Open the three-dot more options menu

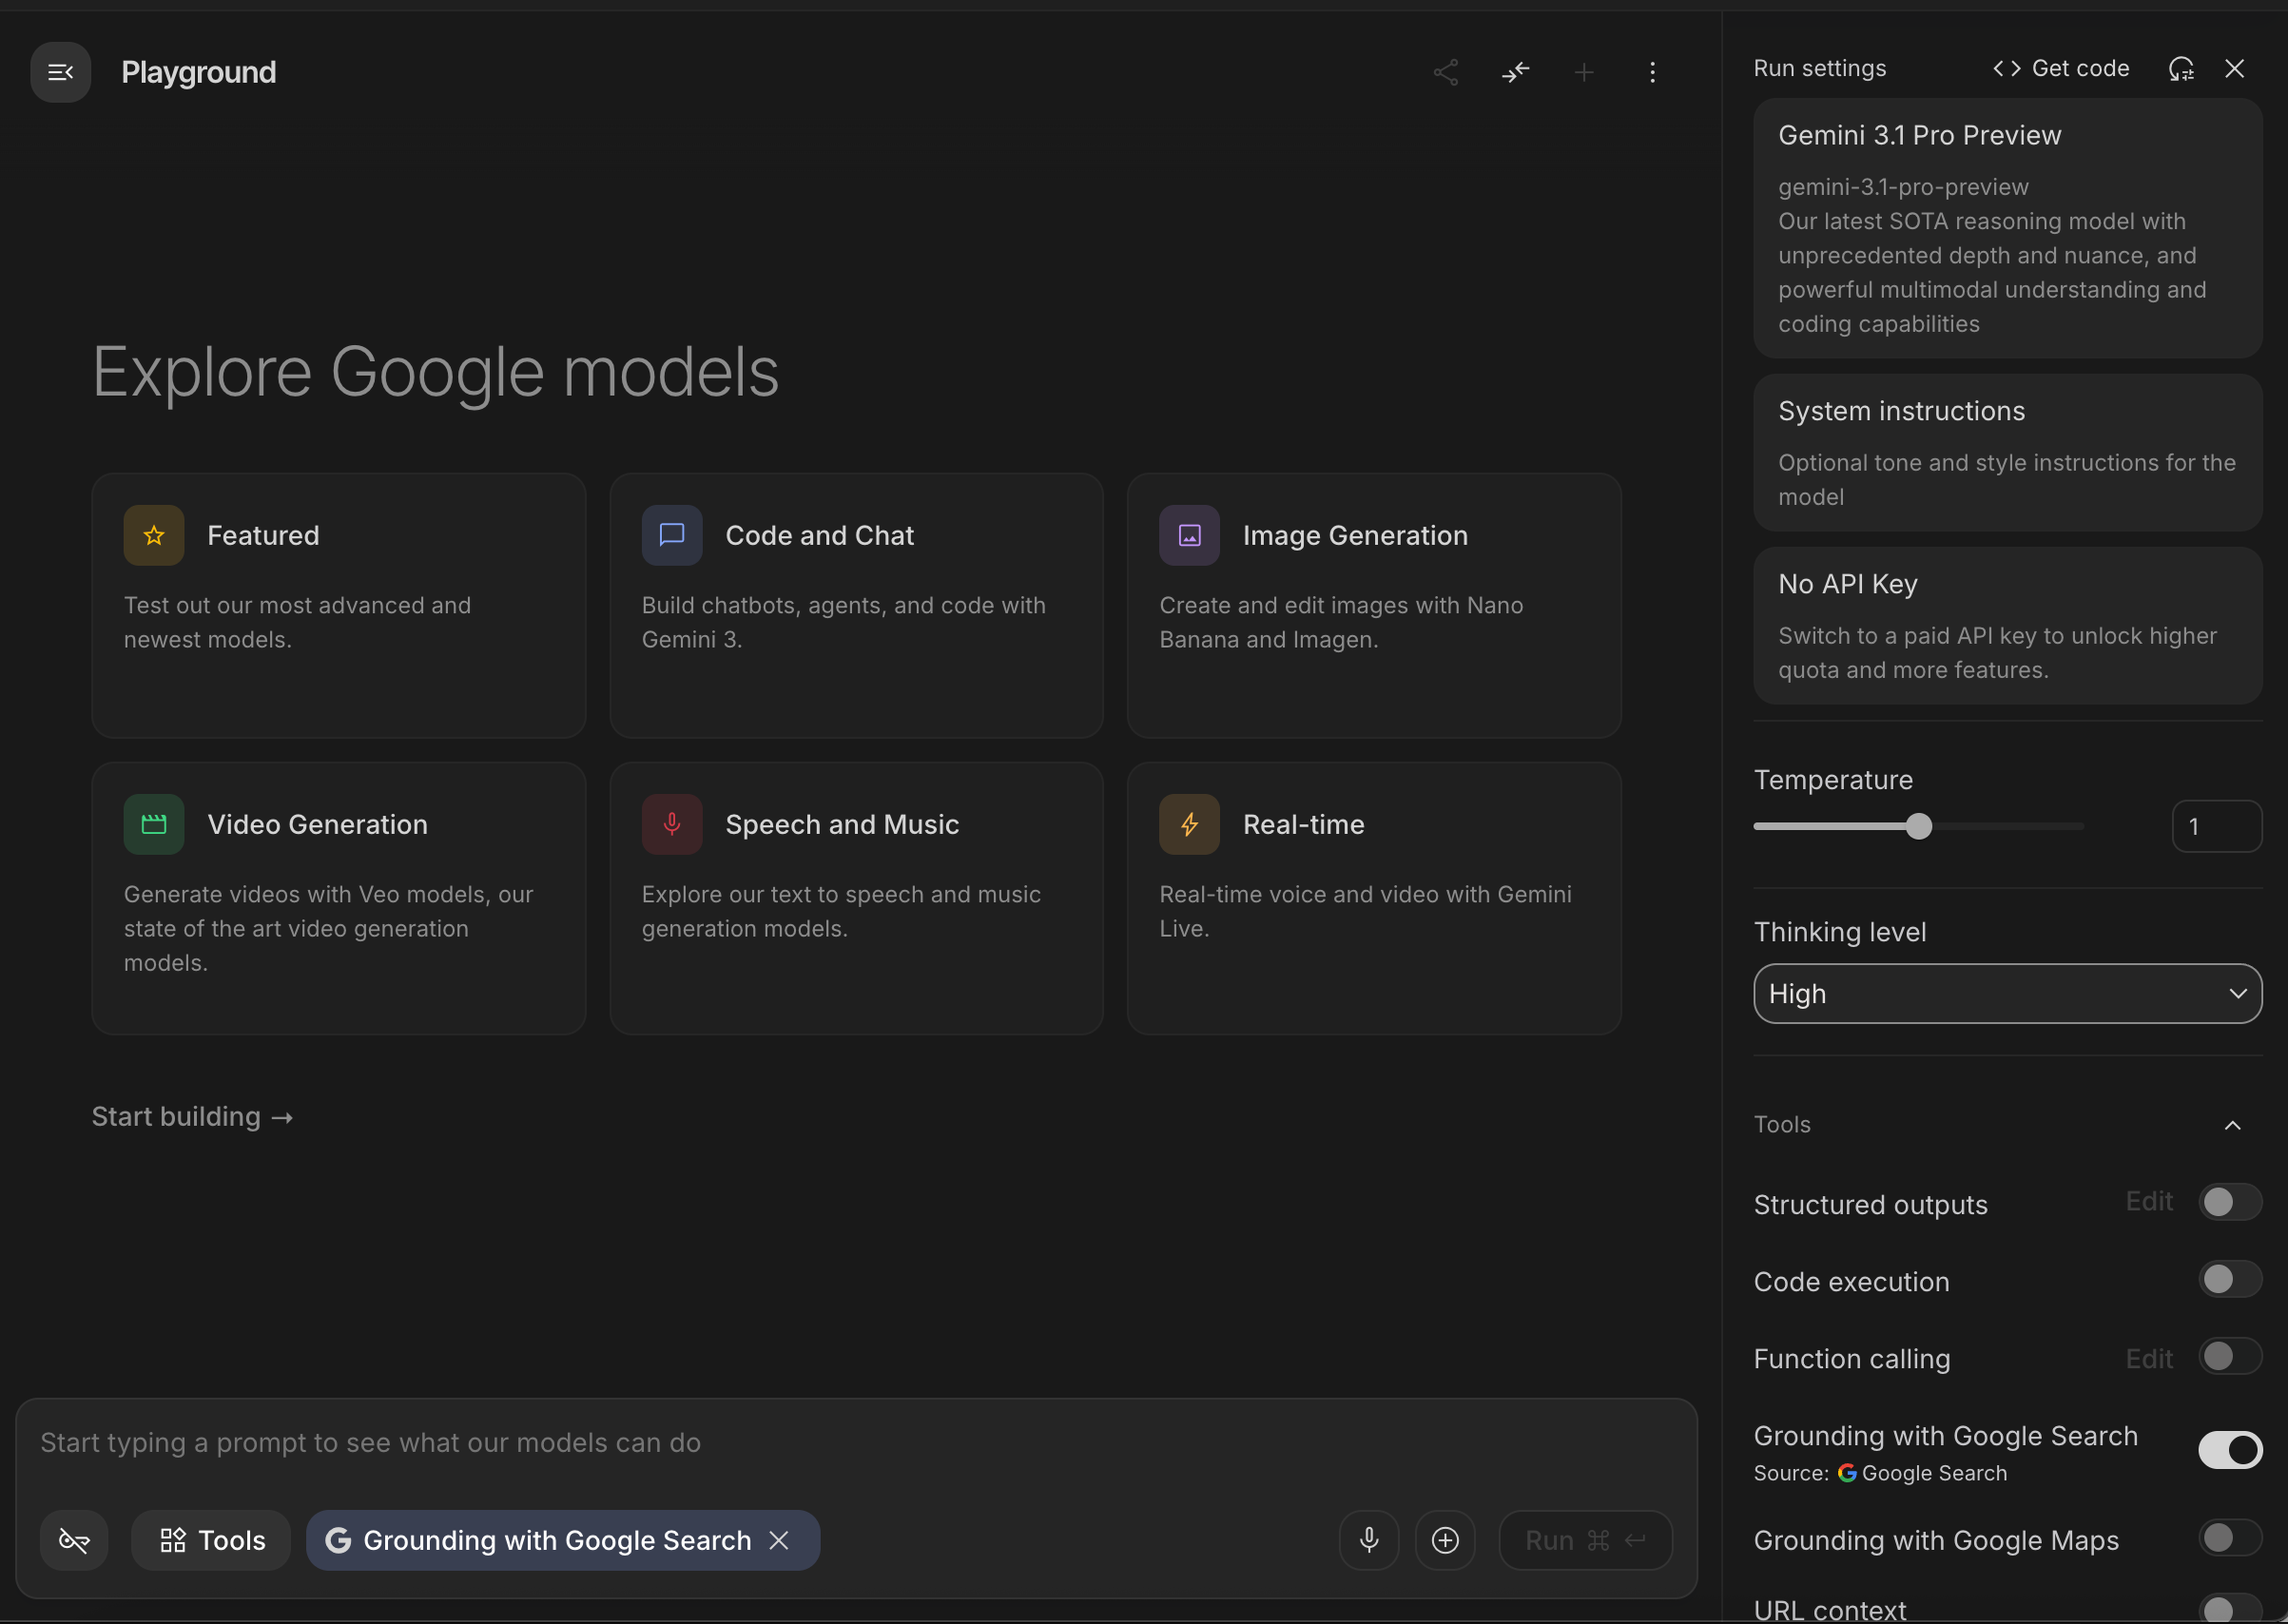point(1652,72)
